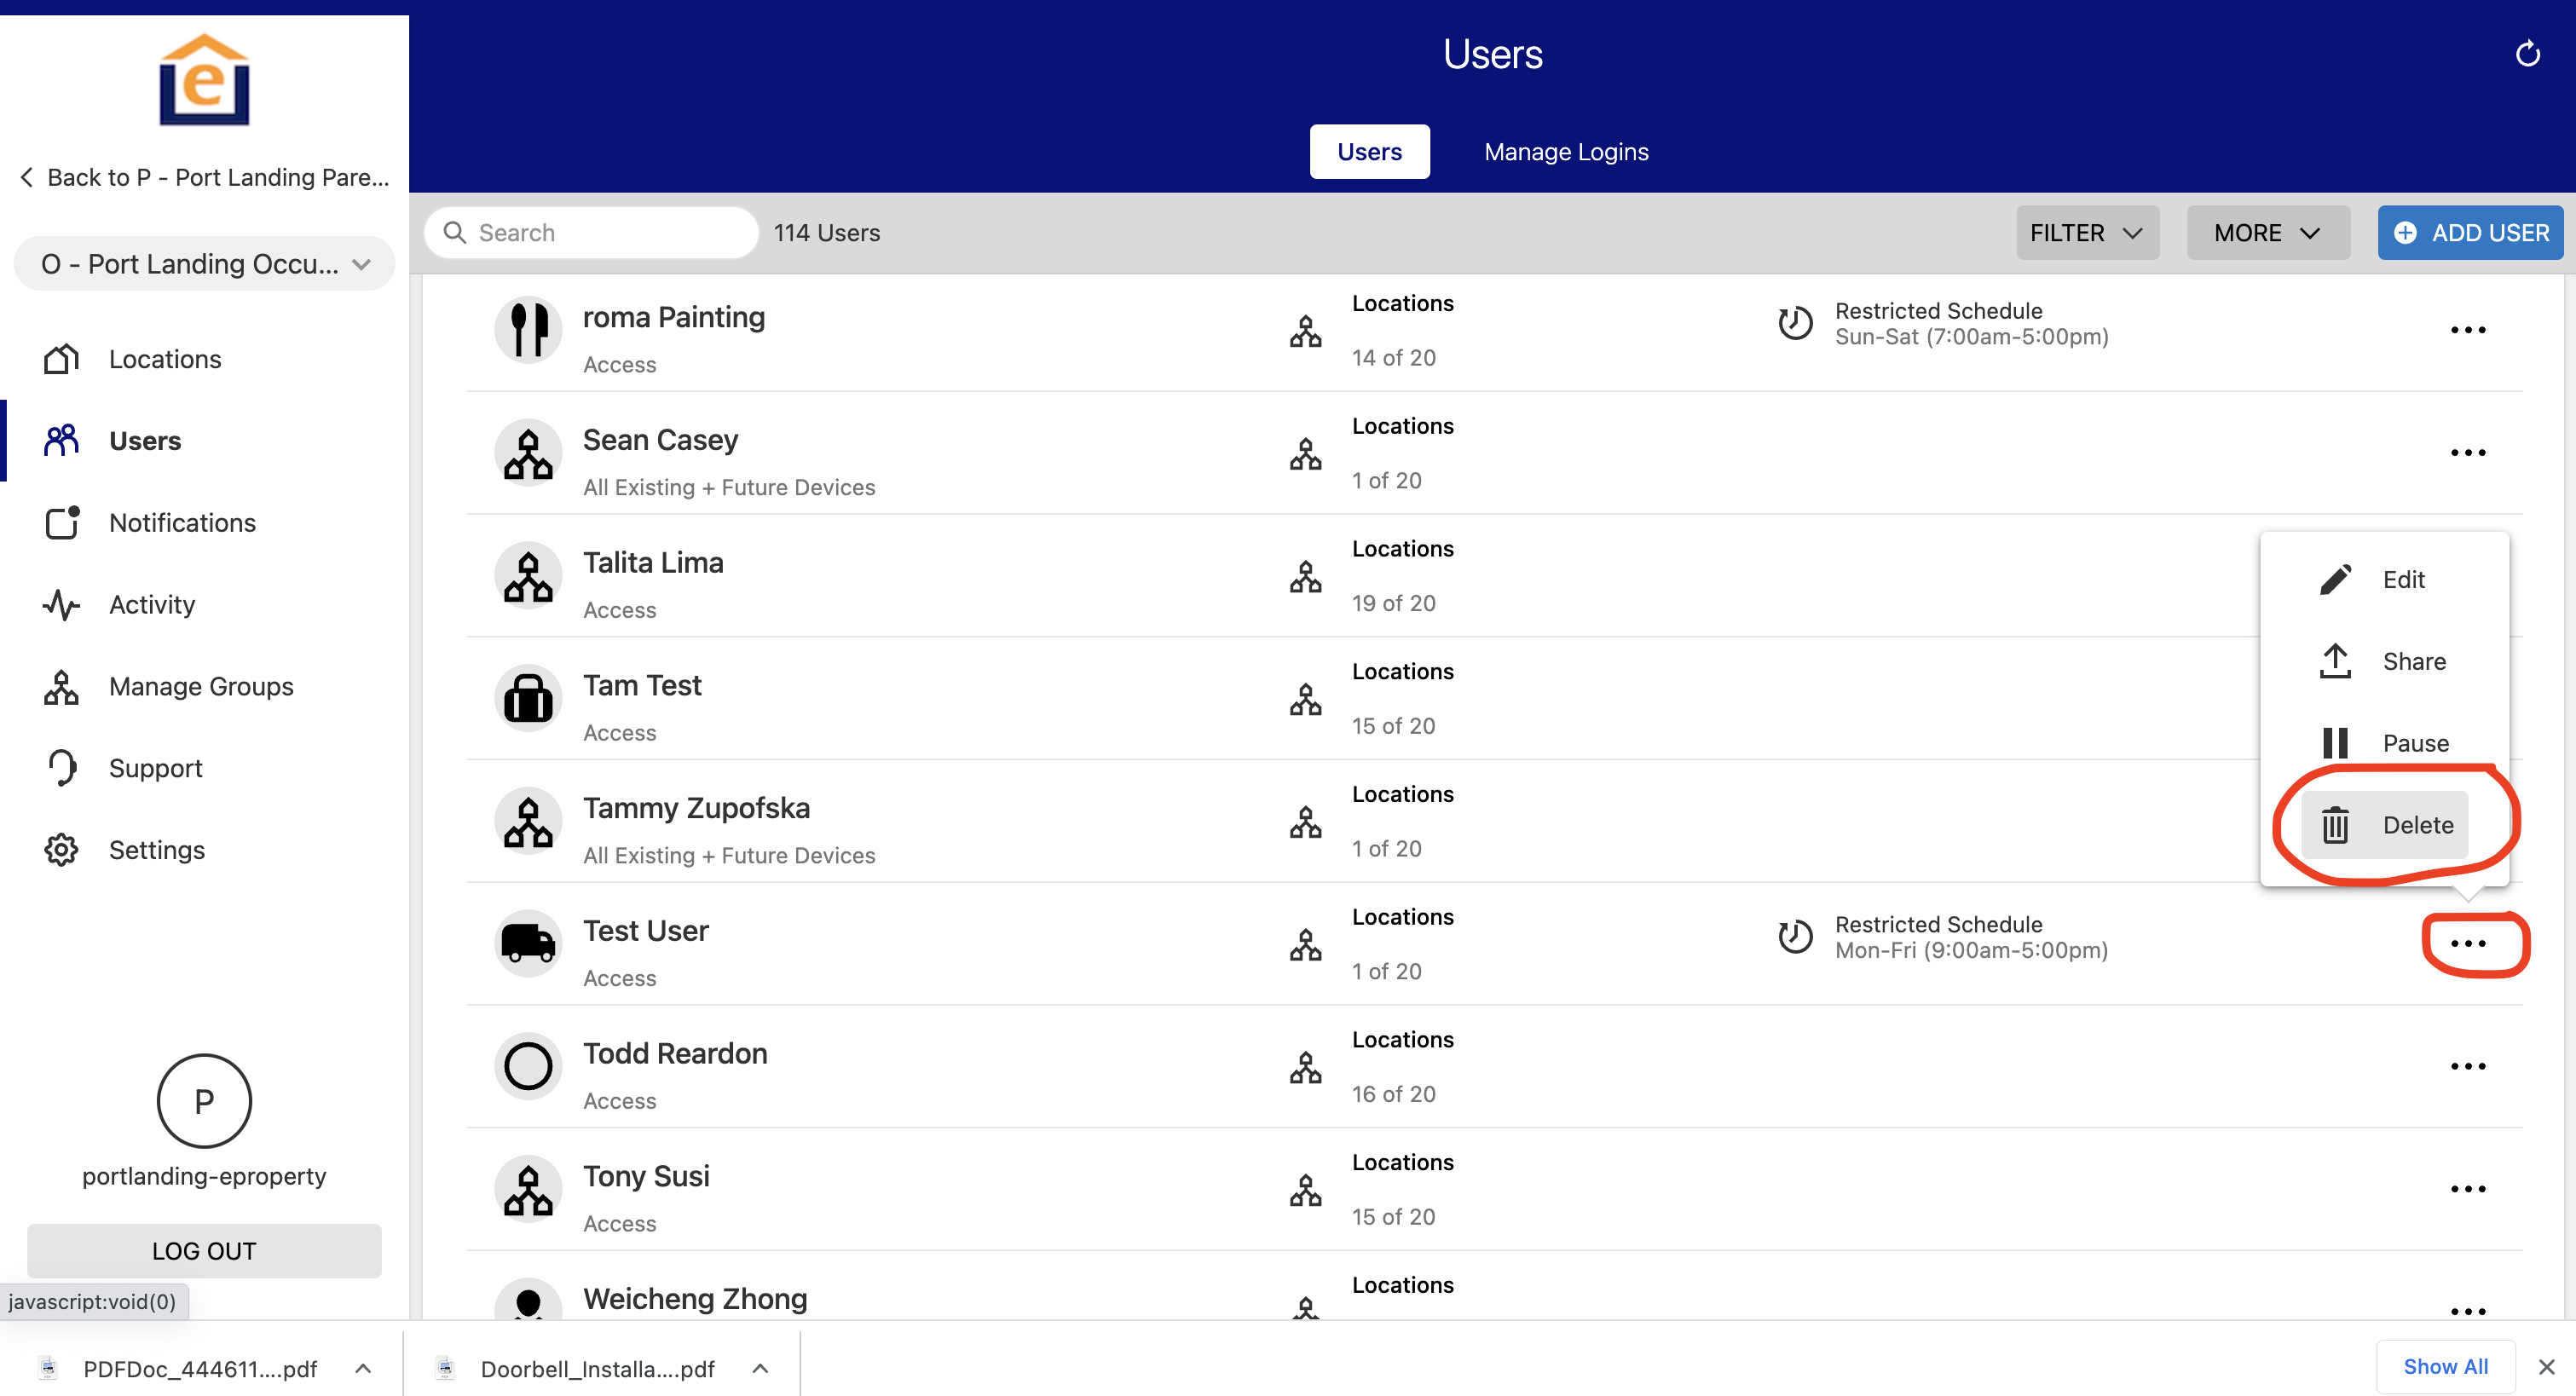Screen dimensions: 2576x1396
Task: Open Todd Reardon's three-dot options menu
Action: pos(2467,1066)
